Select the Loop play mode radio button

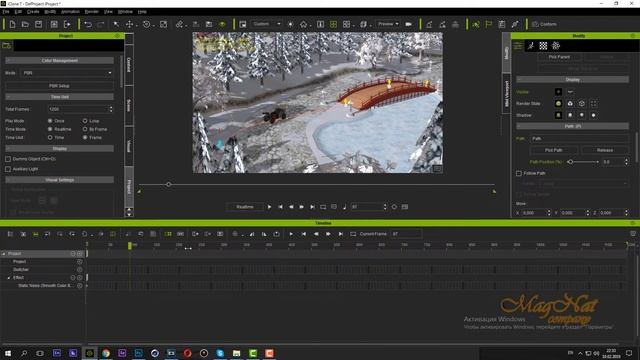point(85,121)
